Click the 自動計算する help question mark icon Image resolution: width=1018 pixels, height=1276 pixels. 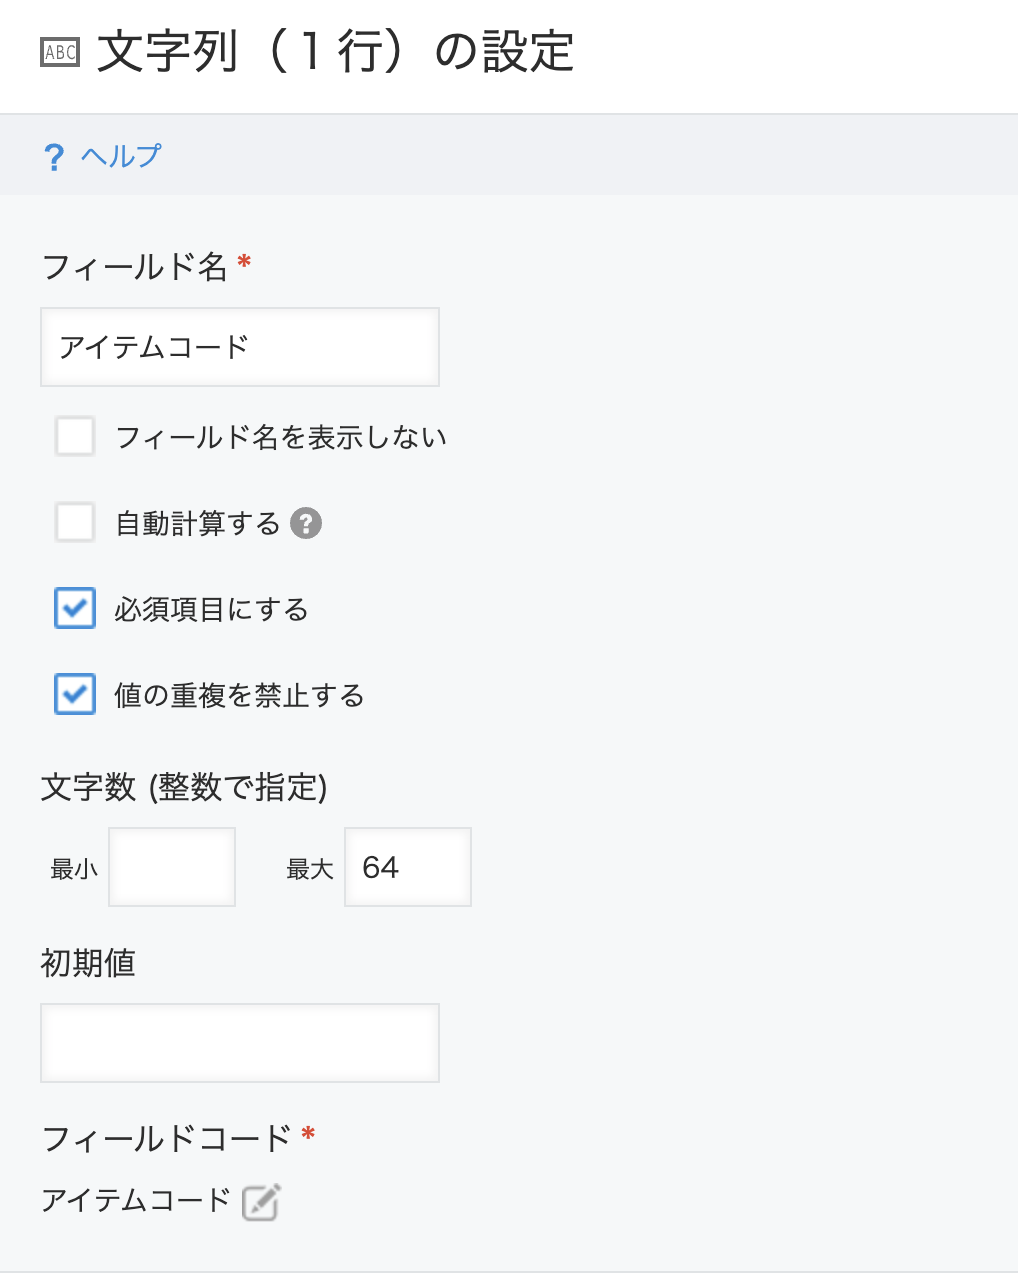point(306,523)
